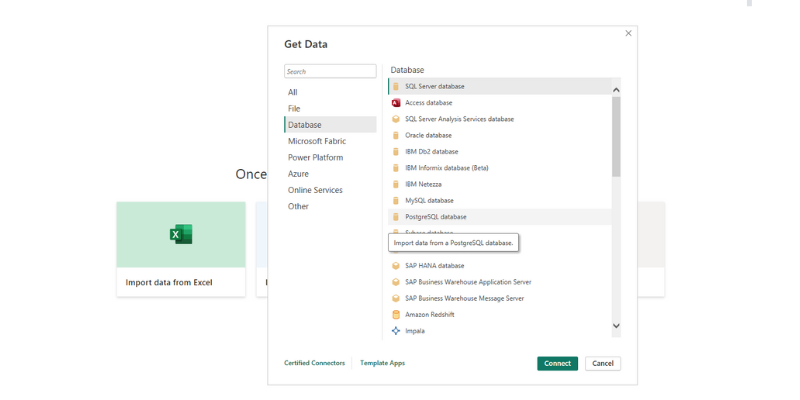Select PostgreSQL database text
800x400 pixels.
coord(436,217)
